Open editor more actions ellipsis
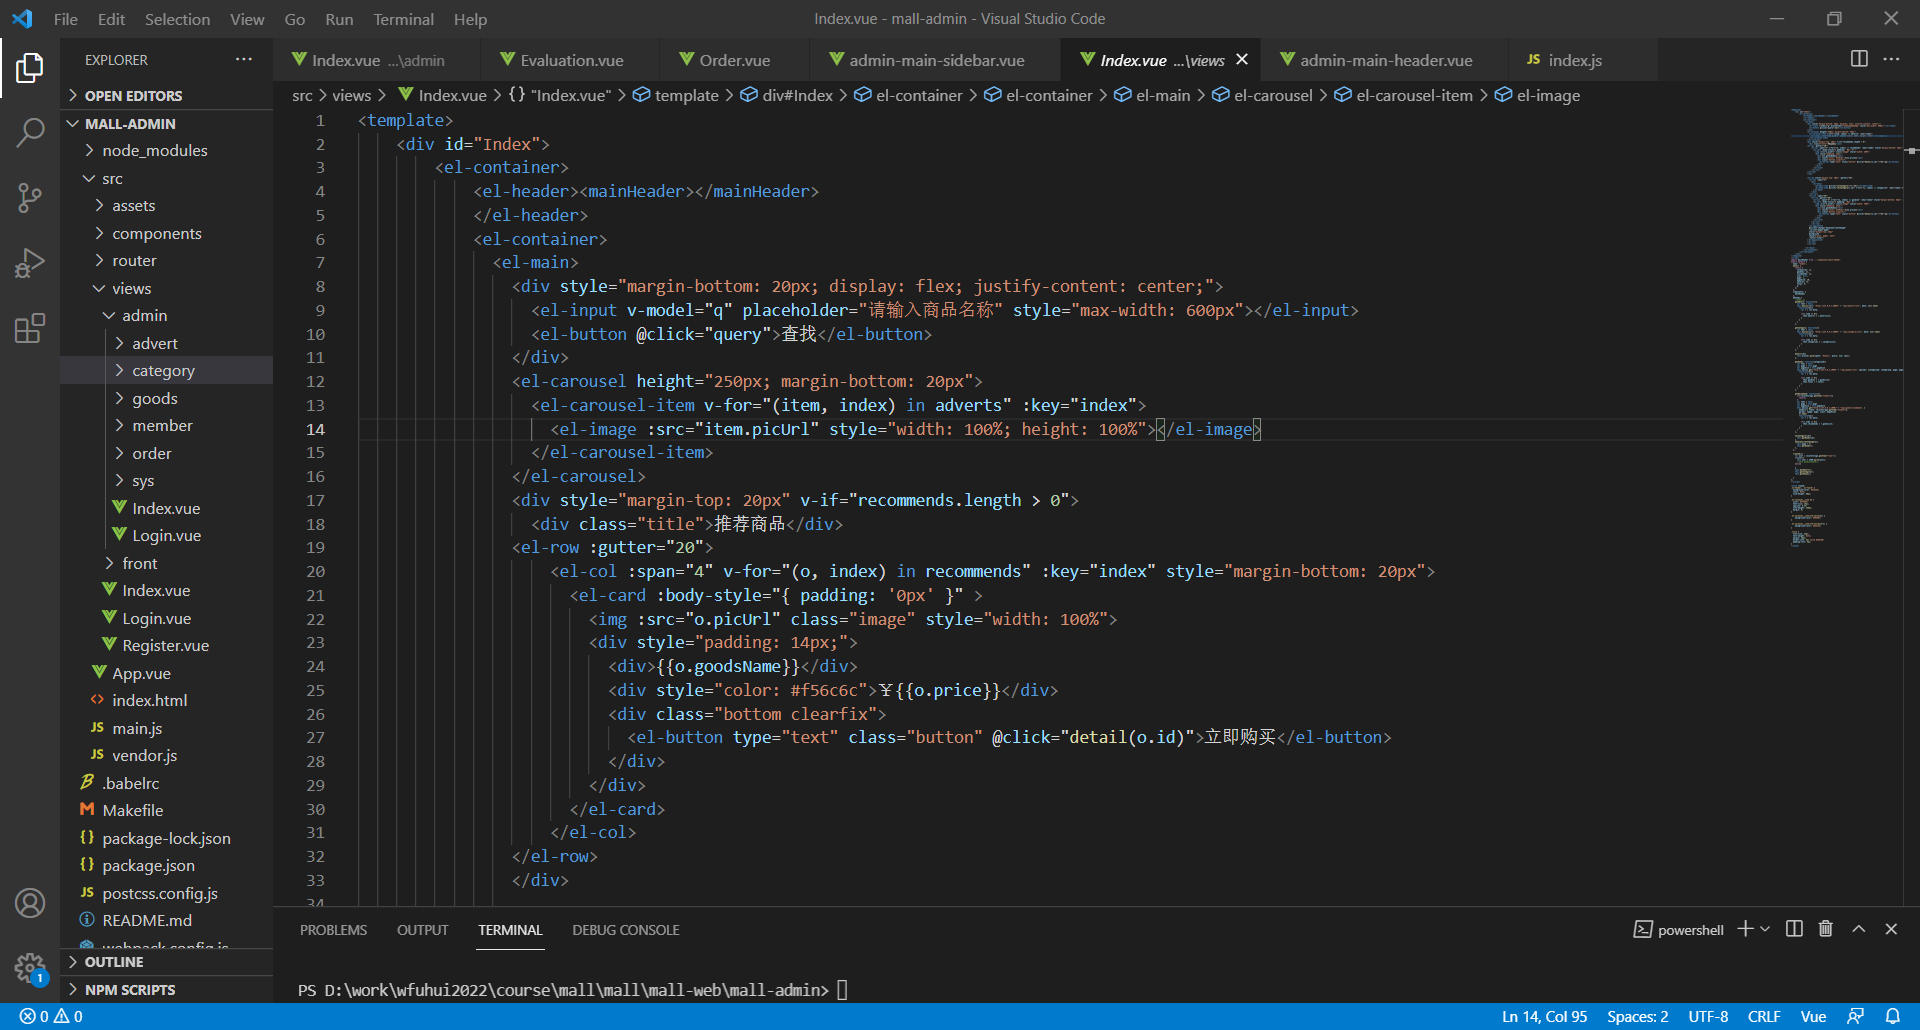The width and height of the screenshot is (1920, 1030). (x=1891, y=59)
